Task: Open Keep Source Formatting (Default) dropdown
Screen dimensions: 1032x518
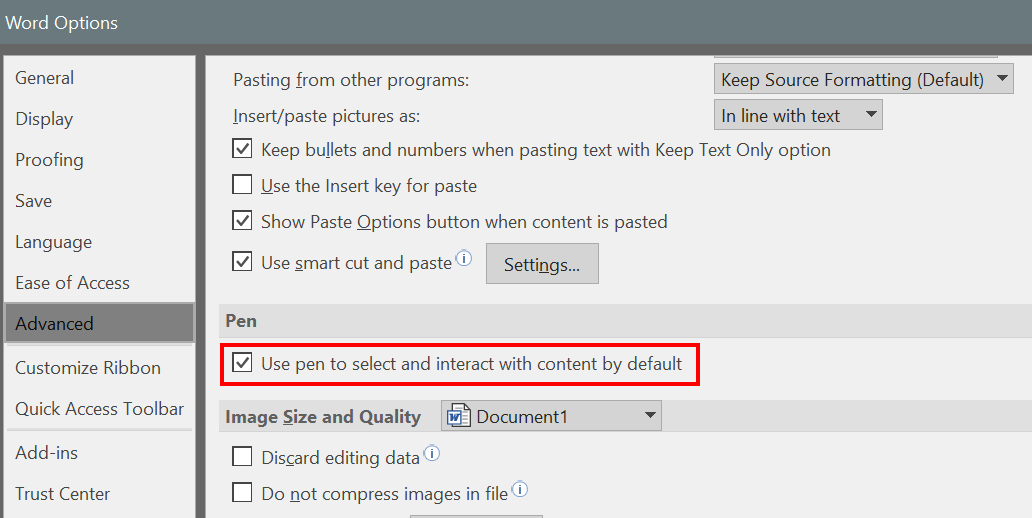Action: 864,79
